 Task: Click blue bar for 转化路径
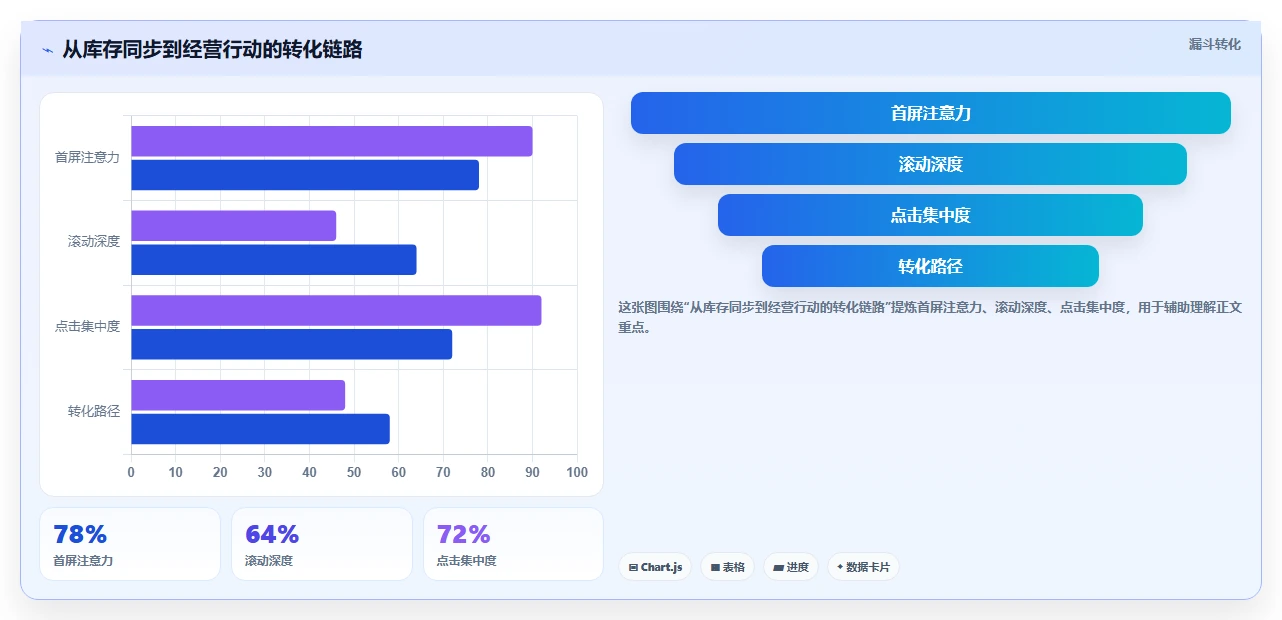click(260, 429)
